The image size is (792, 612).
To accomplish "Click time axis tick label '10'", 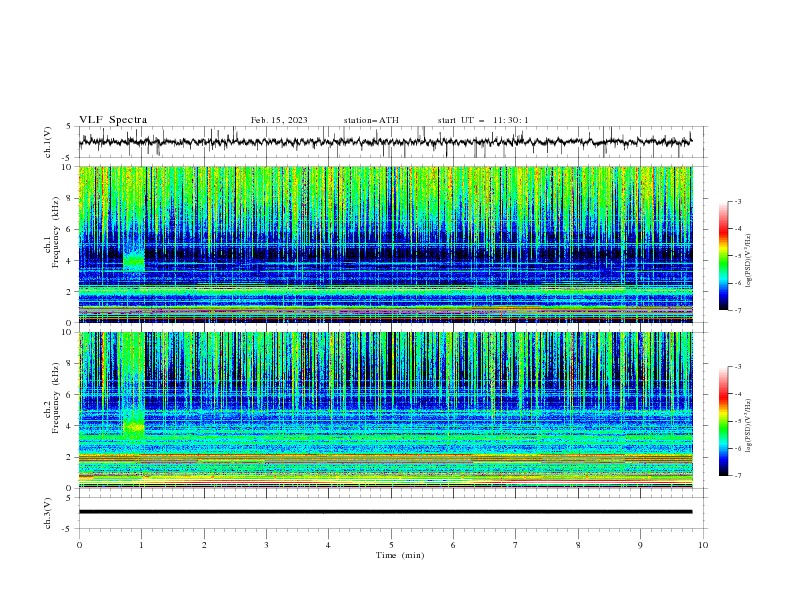I will click(703, 545).
